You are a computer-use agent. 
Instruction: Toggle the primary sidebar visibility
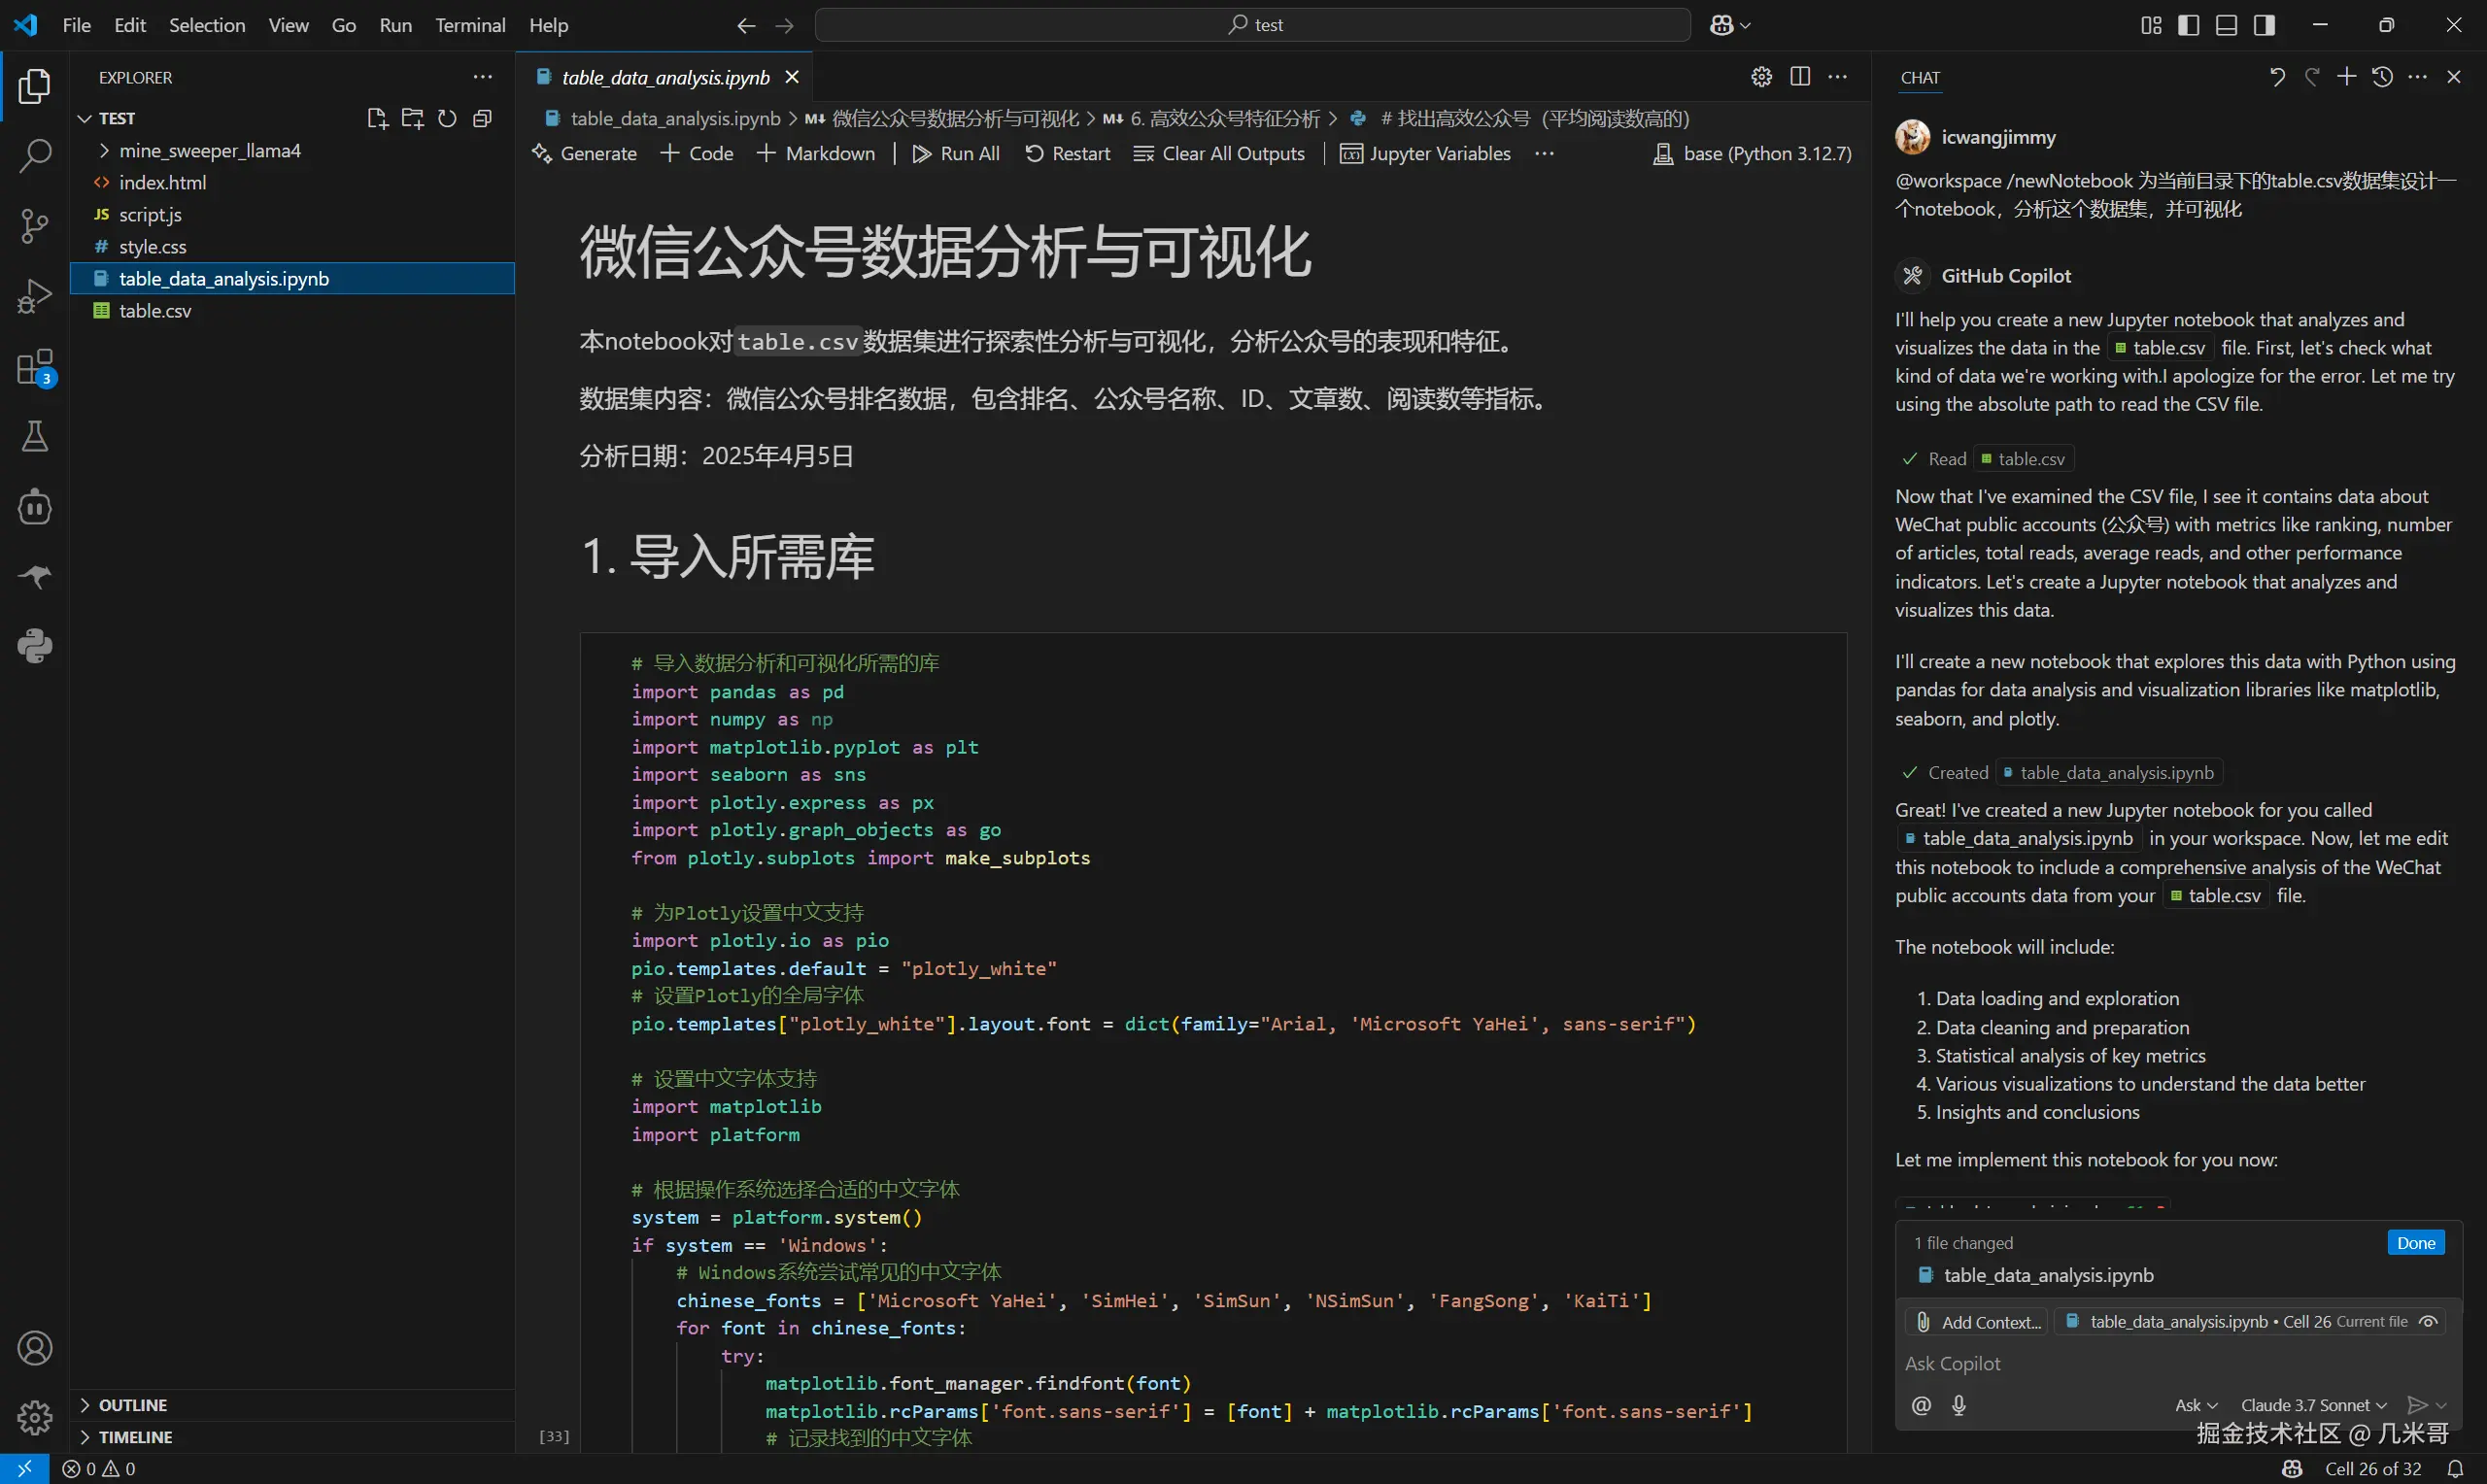[2188, 24]
